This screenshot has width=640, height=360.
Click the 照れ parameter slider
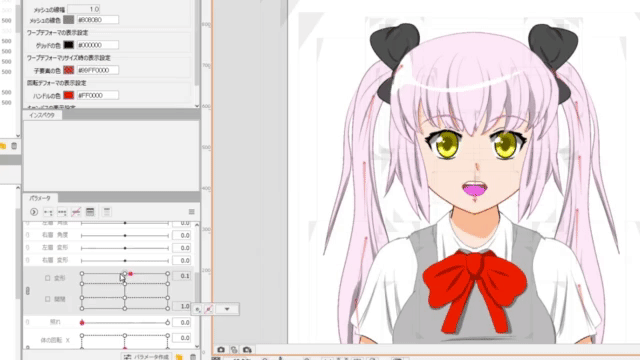(125, 322)
